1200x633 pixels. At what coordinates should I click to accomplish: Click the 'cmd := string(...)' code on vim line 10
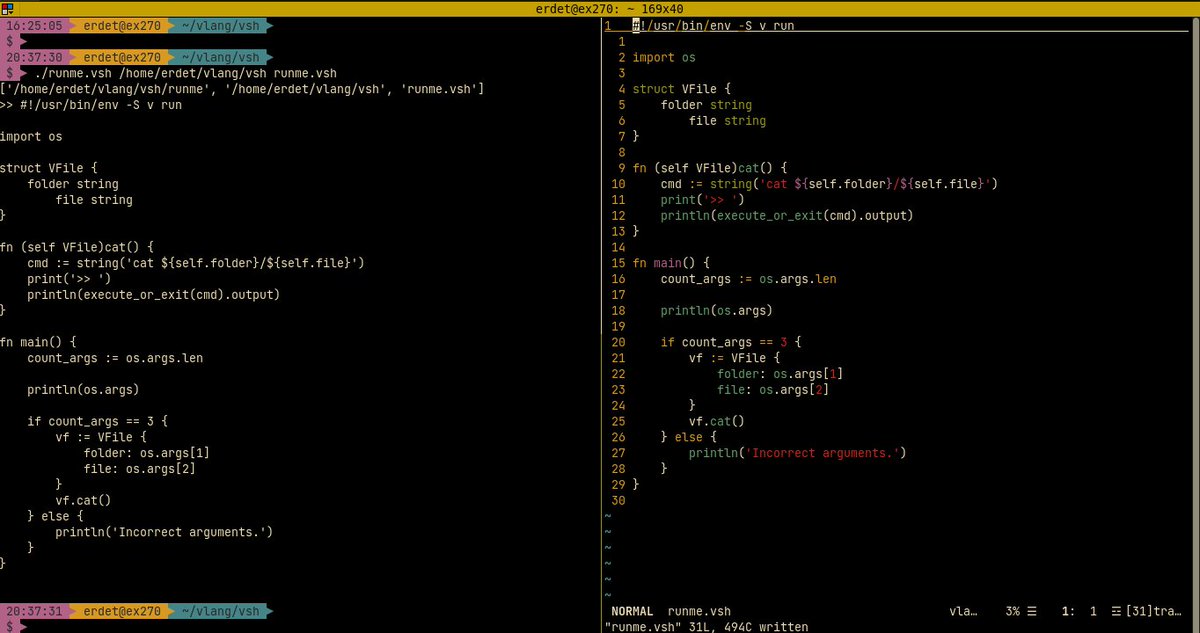click(x=829, y=184)
